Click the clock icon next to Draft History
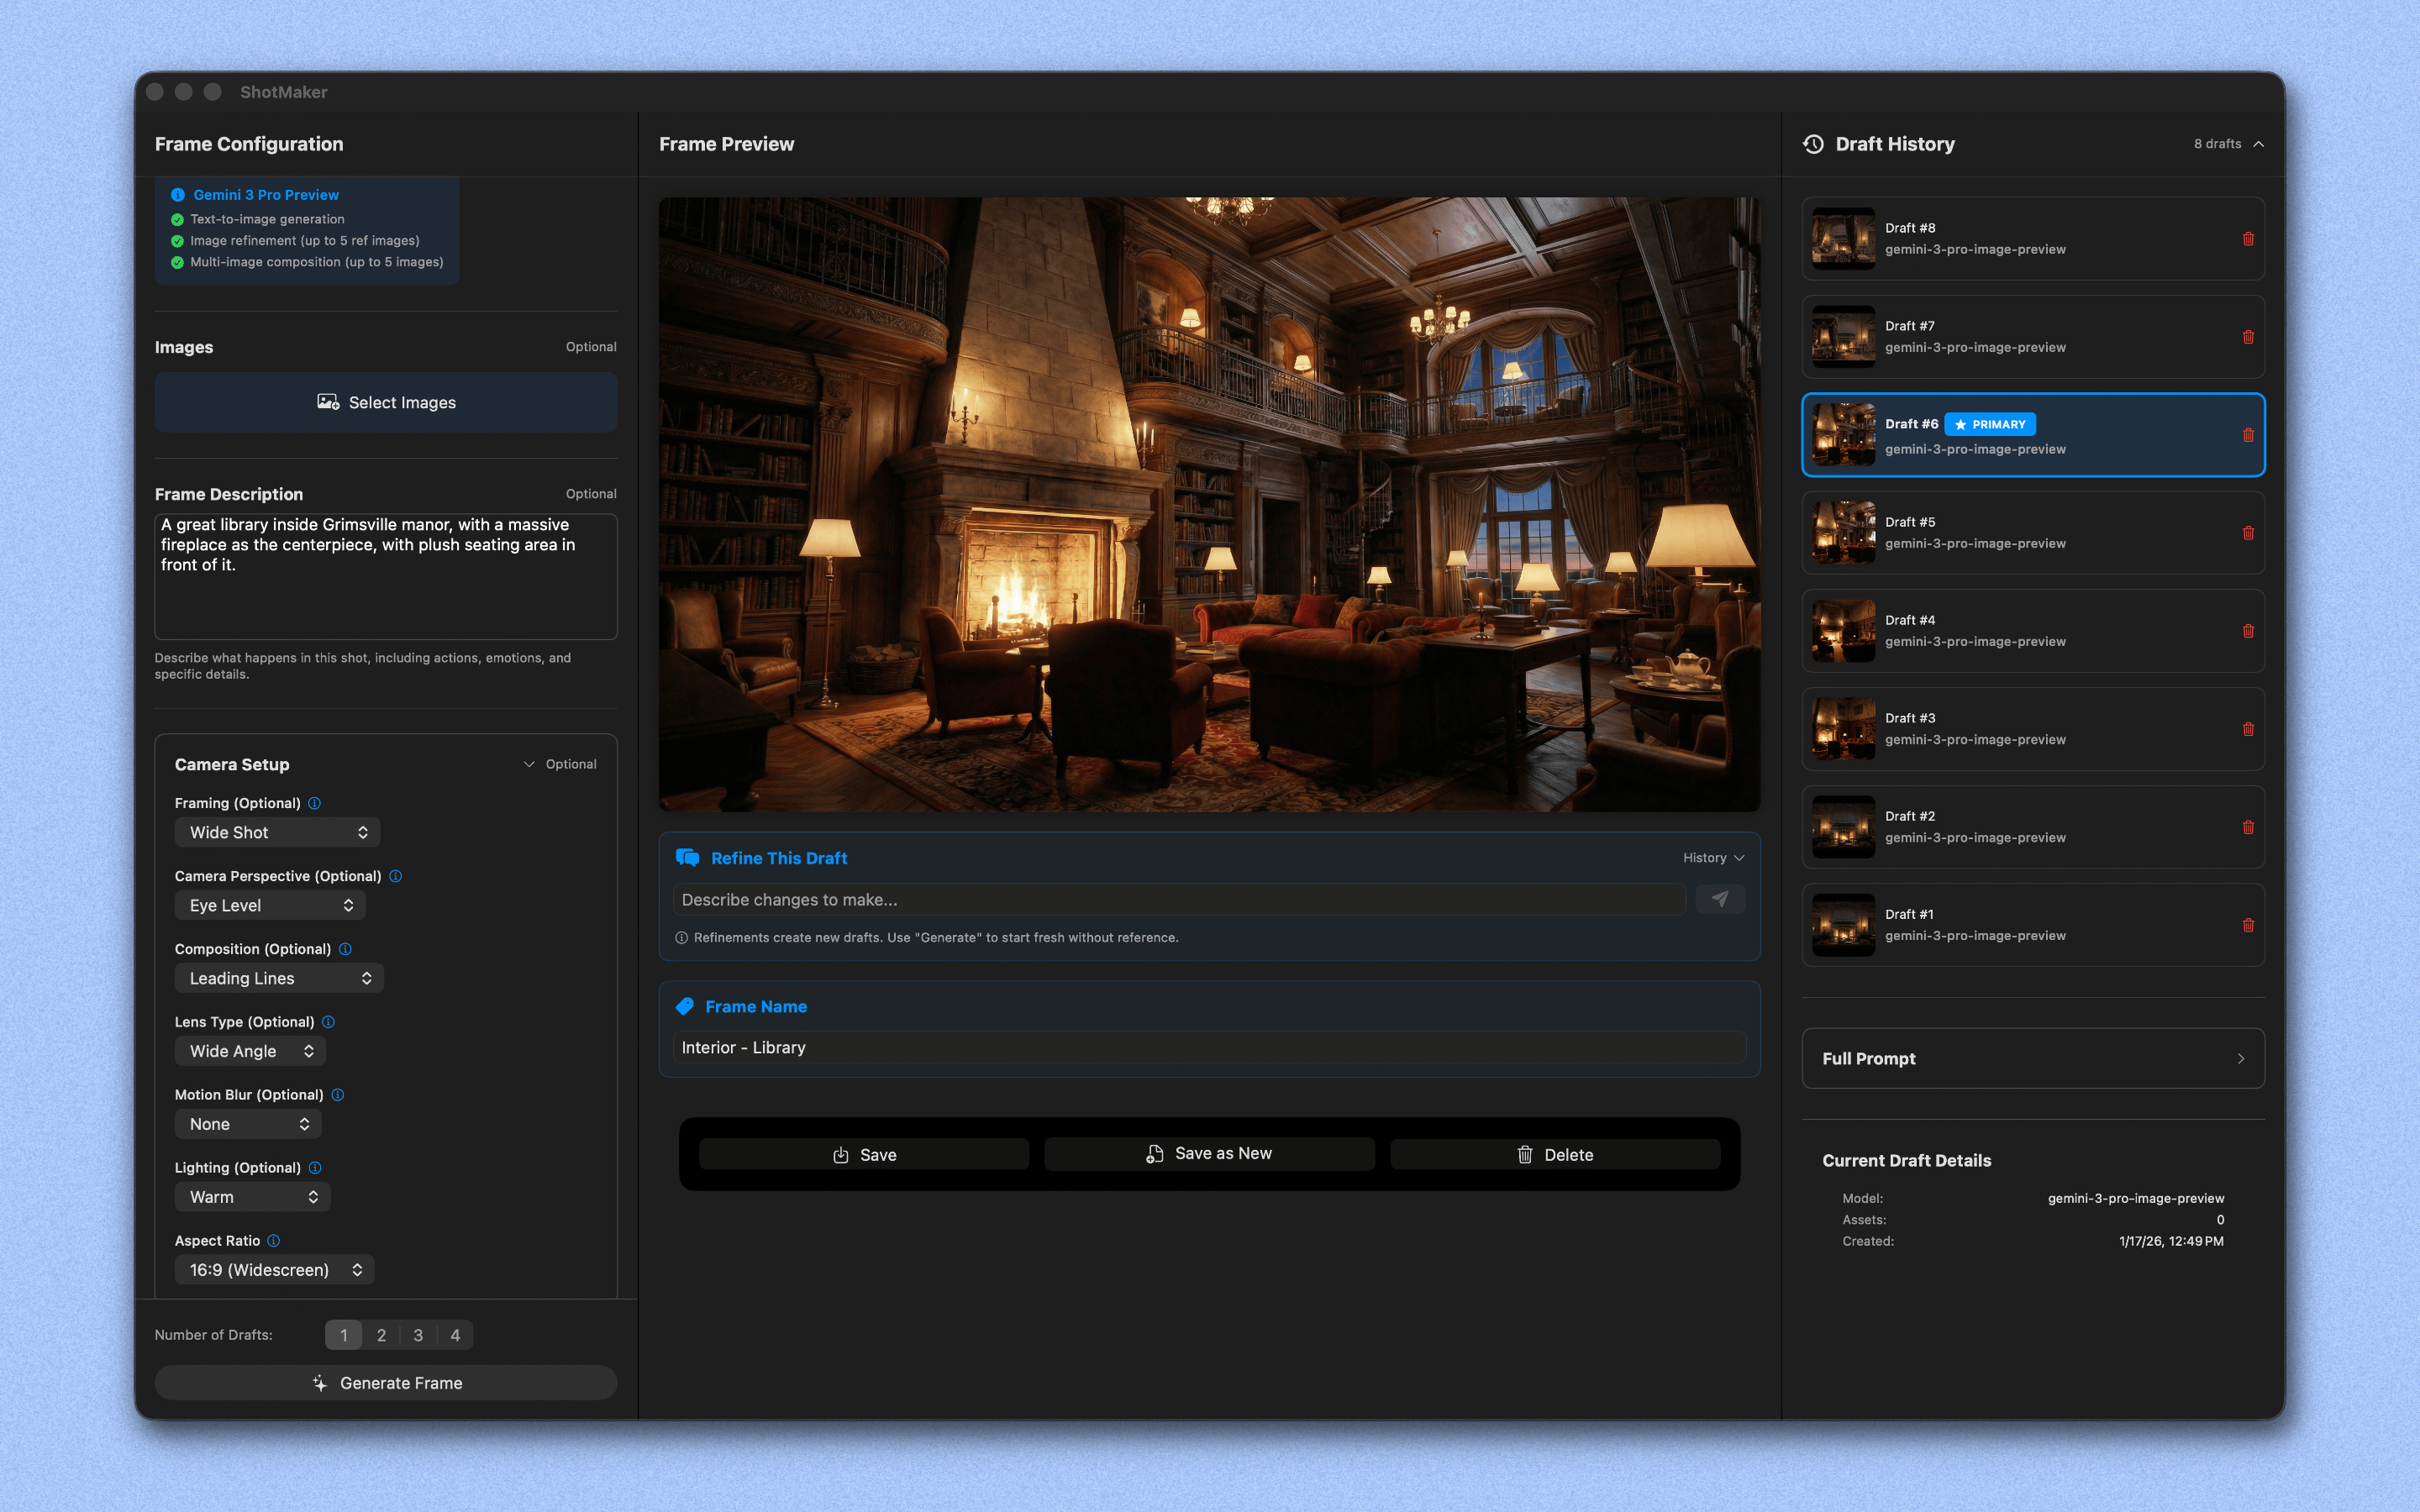The height and width of the screenshot is (1512, 2420). coord(1813,143)
